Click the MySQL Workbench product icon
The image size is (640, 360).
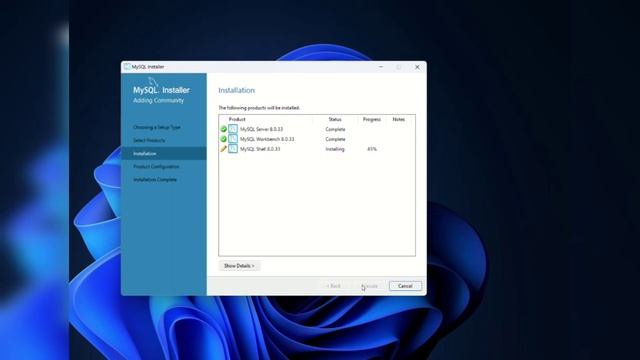(233, 139)
